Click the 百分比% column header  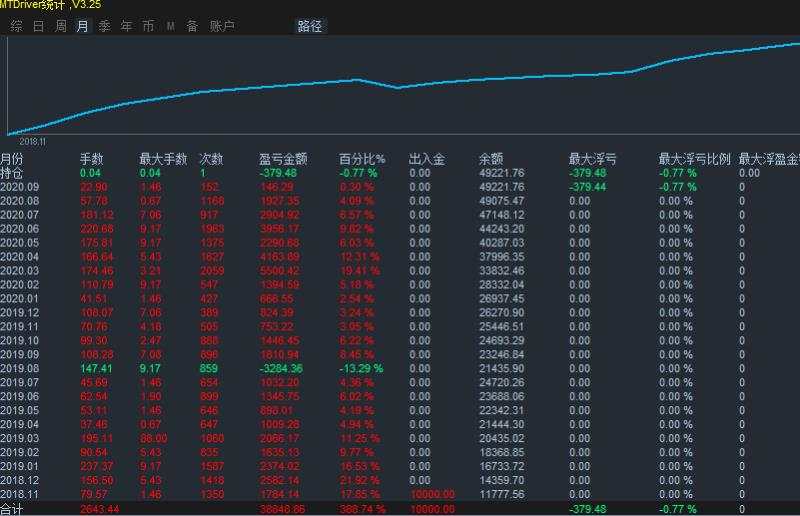[x=362, y=159]
